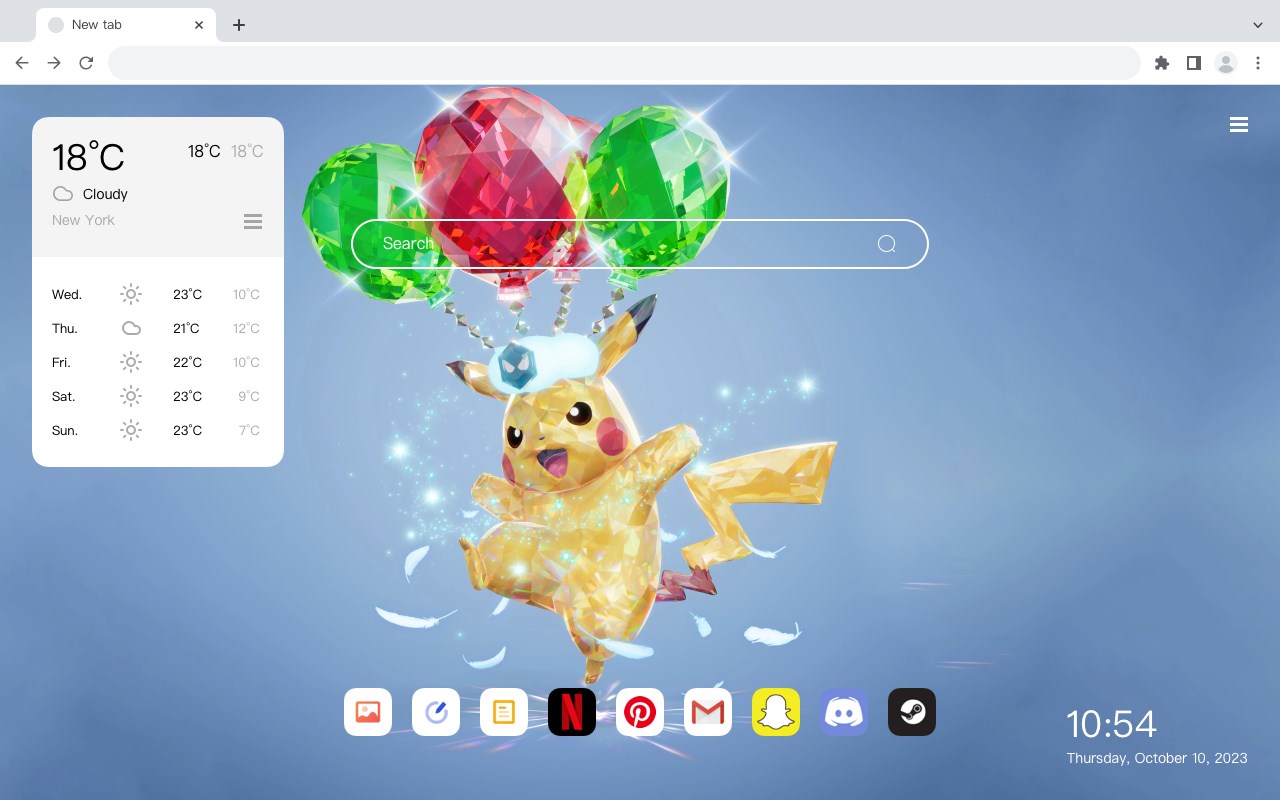The image size is (1280, 800).
Task: Click the Cloudy condition label
Action: [105, 194]
